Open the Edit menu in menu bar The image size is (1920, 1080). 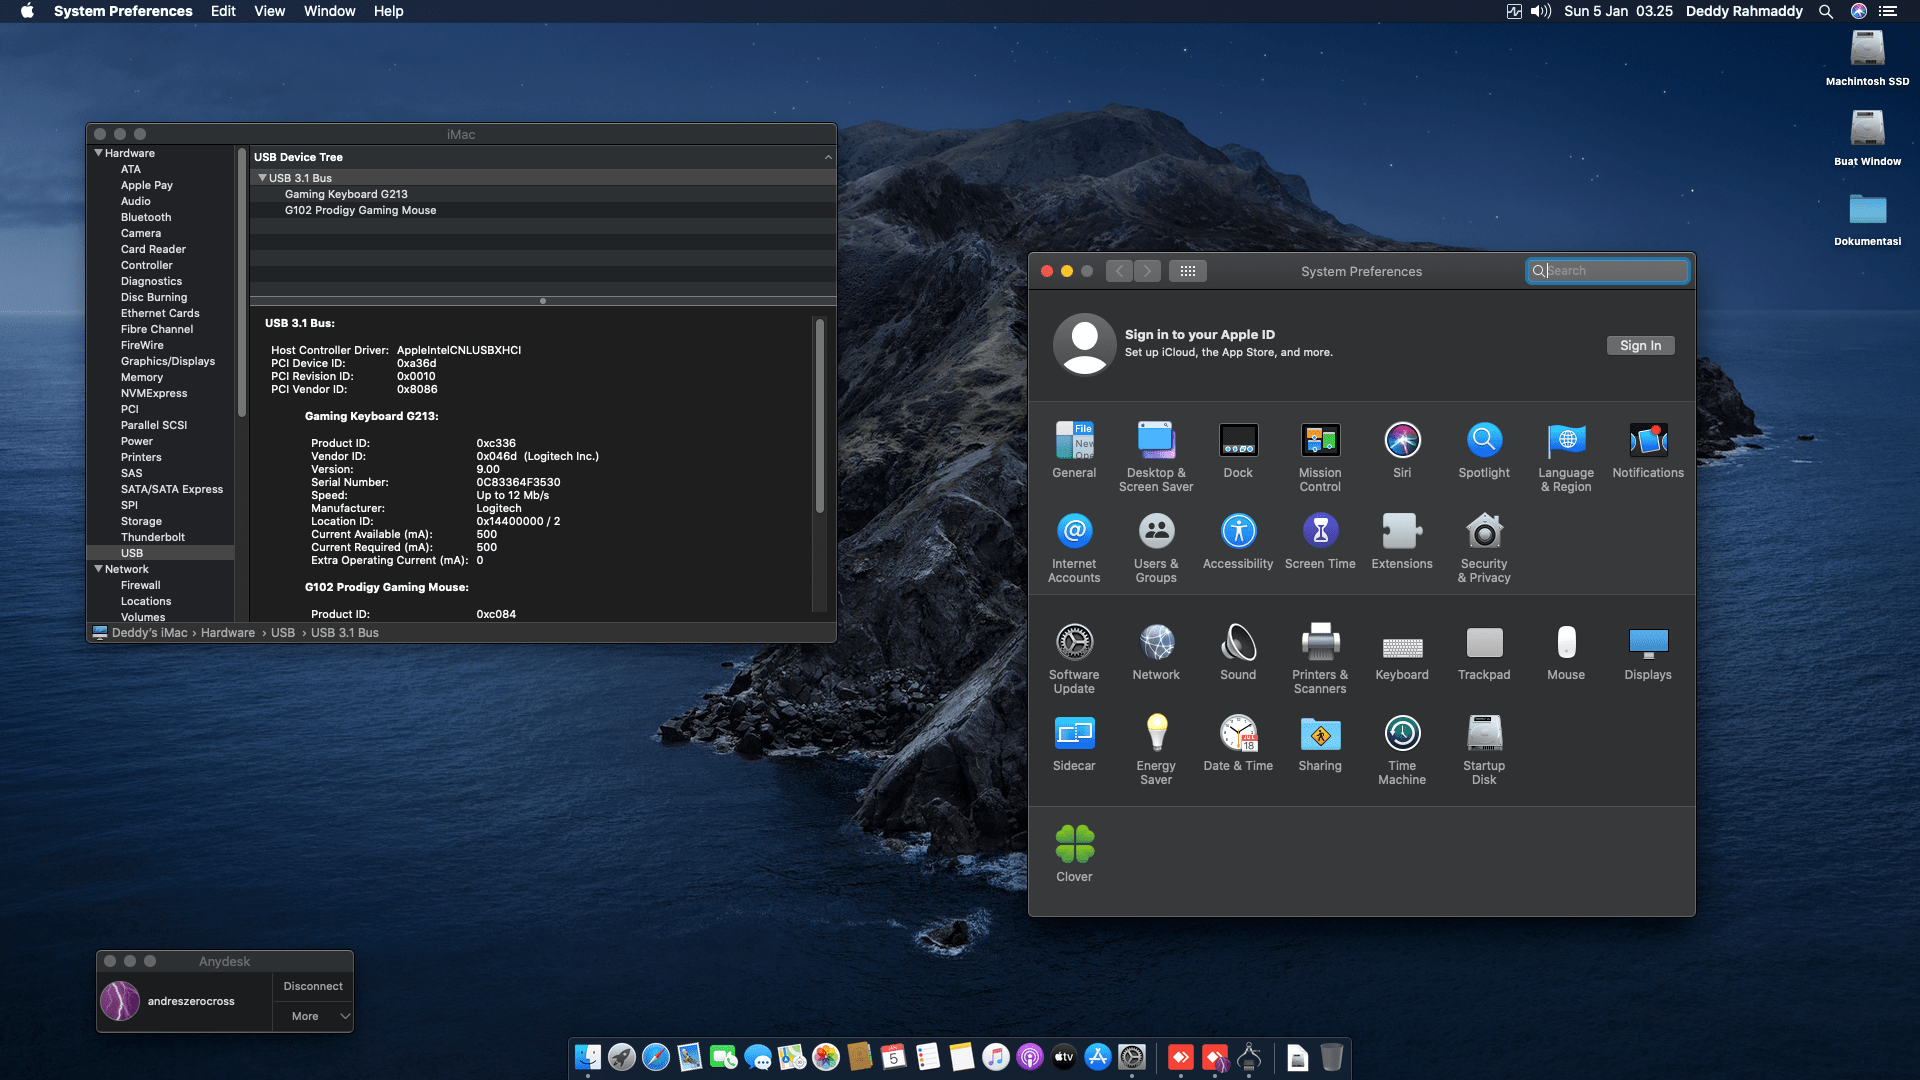pyautogui.click(x=223, y=11)
